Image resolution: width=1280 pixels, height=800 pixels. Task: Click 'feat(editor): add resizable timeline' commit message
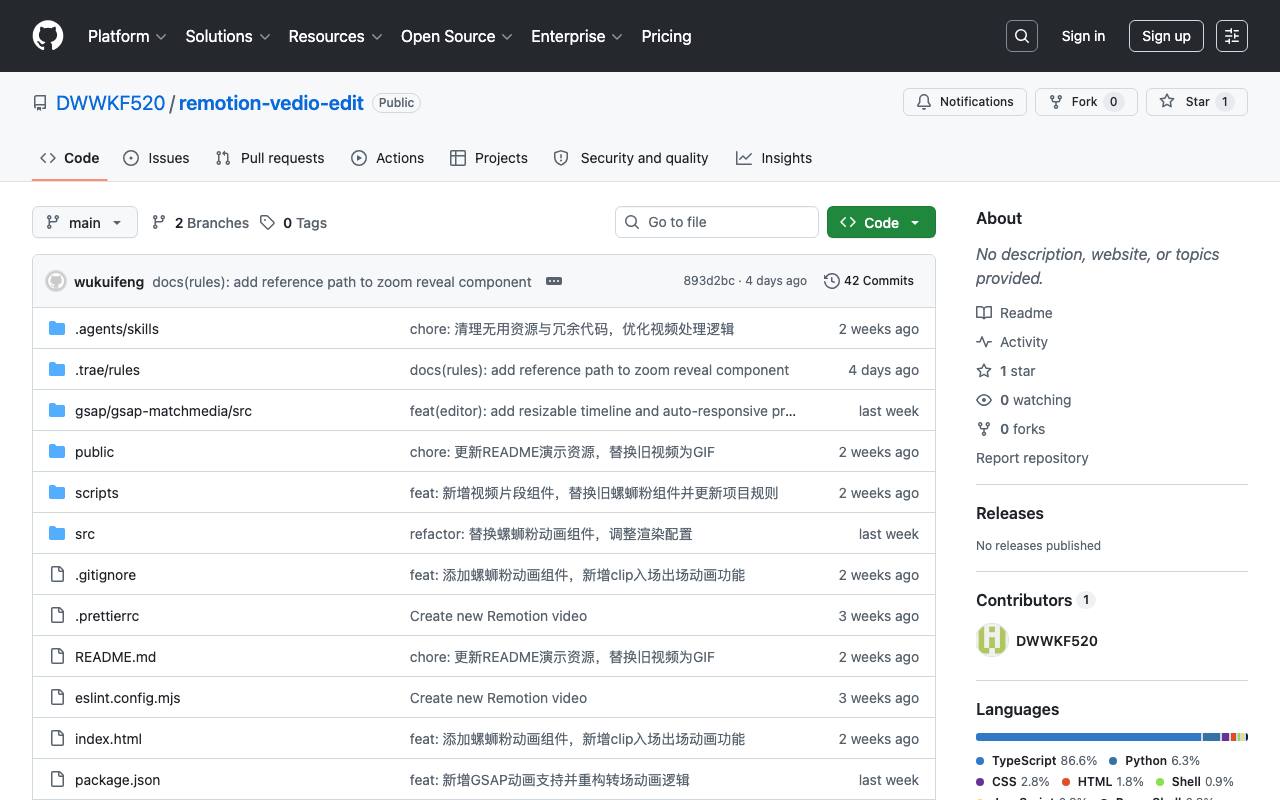[603, 411]
